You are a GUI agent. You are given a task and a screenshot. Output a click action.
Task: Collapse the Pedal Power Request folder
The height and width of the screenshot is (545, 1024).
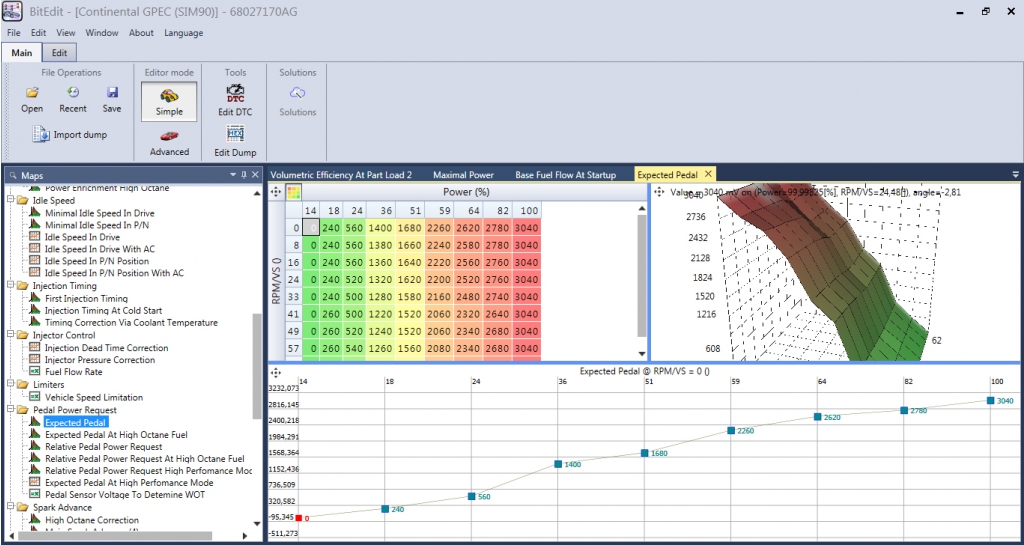click(10, 410)
